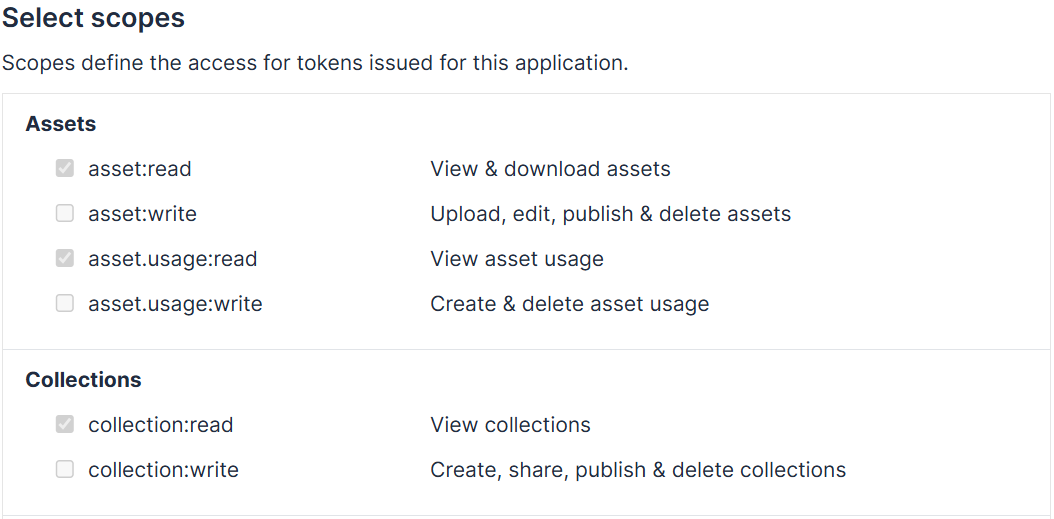Select the asset.usage:read label
This screenshot has width=1054, height=519.
[x=172, y=259]
